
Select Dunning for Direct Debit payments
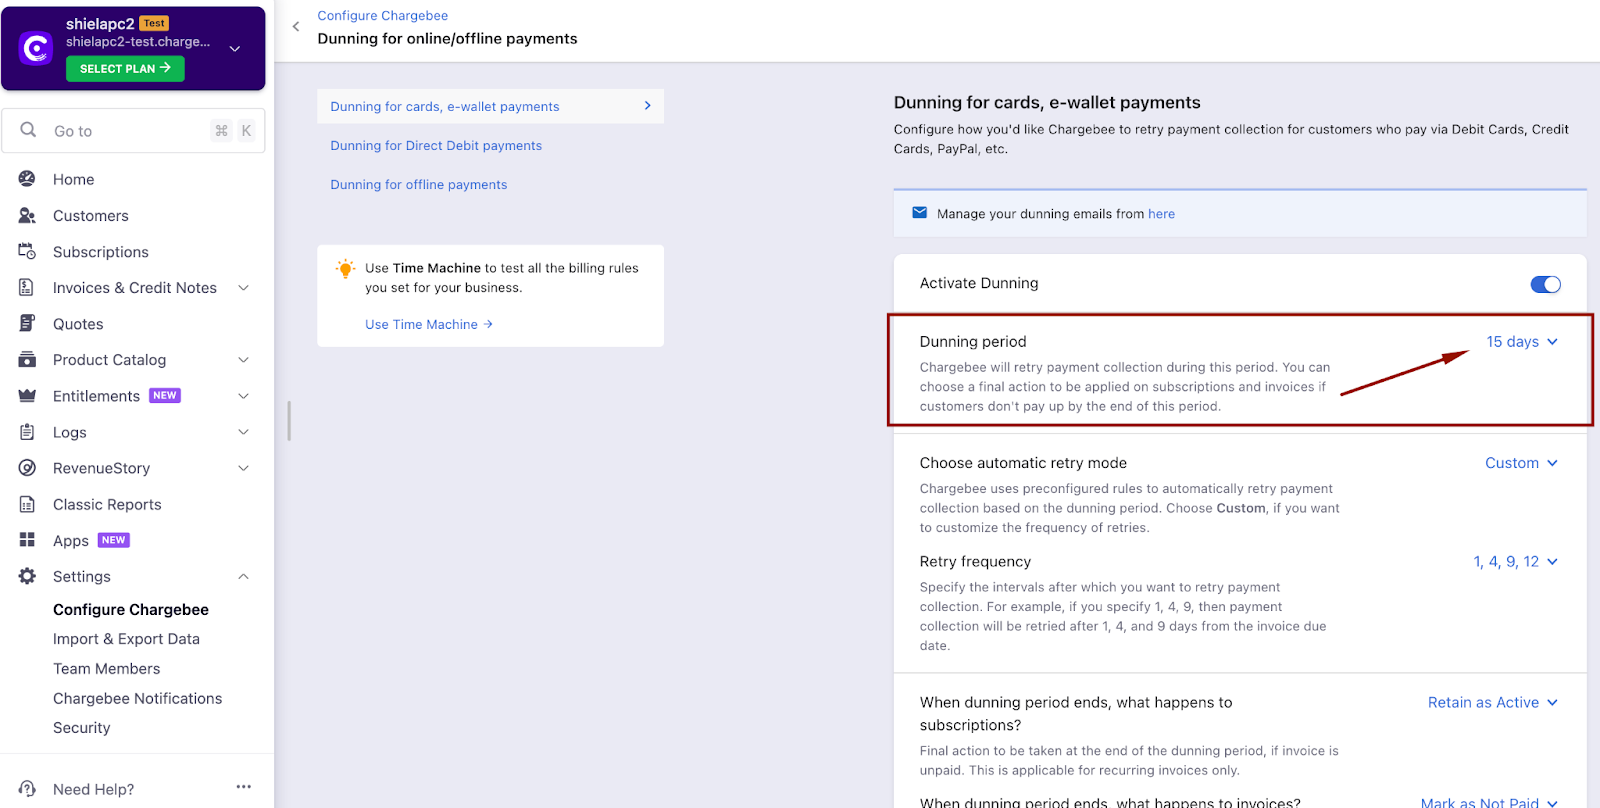click(x=436, y=146)
